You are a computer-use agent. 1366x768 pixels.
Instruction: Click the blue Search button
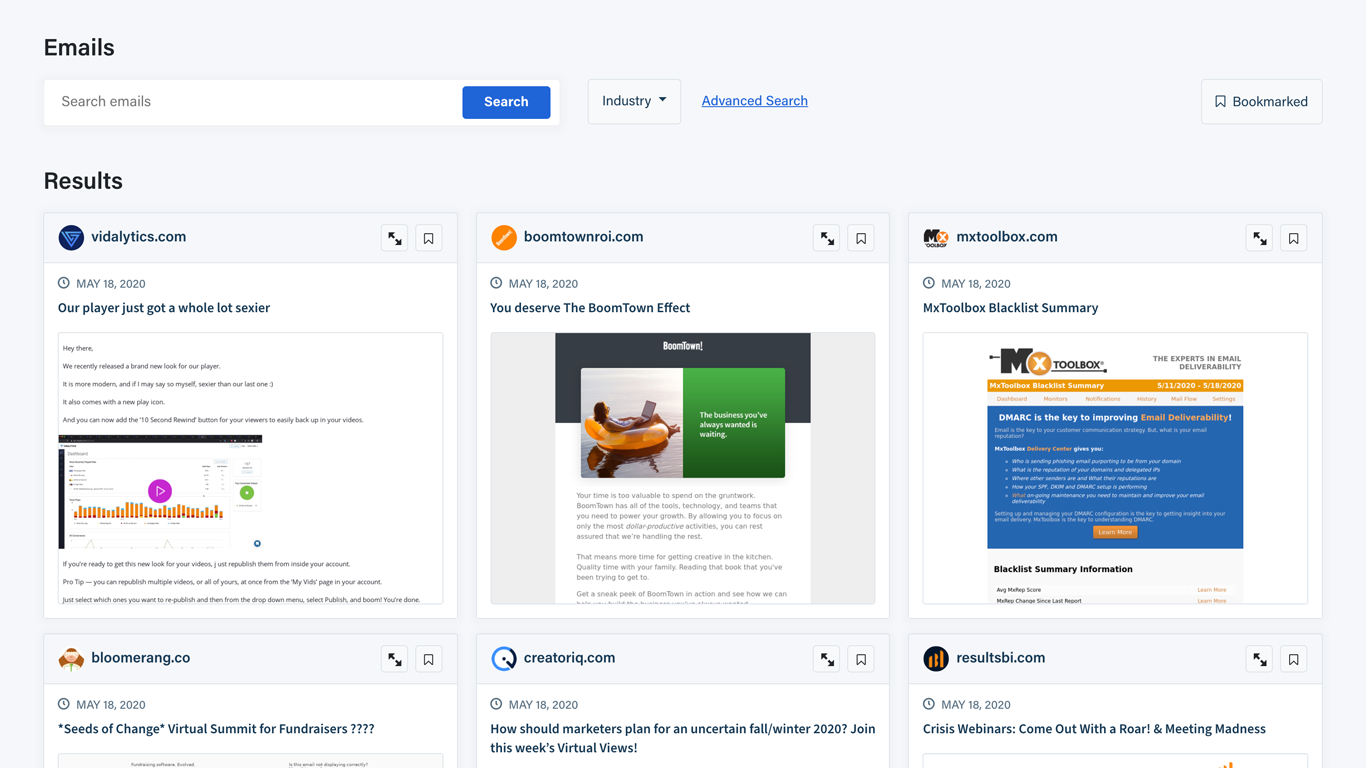click(x=506, y=102)
